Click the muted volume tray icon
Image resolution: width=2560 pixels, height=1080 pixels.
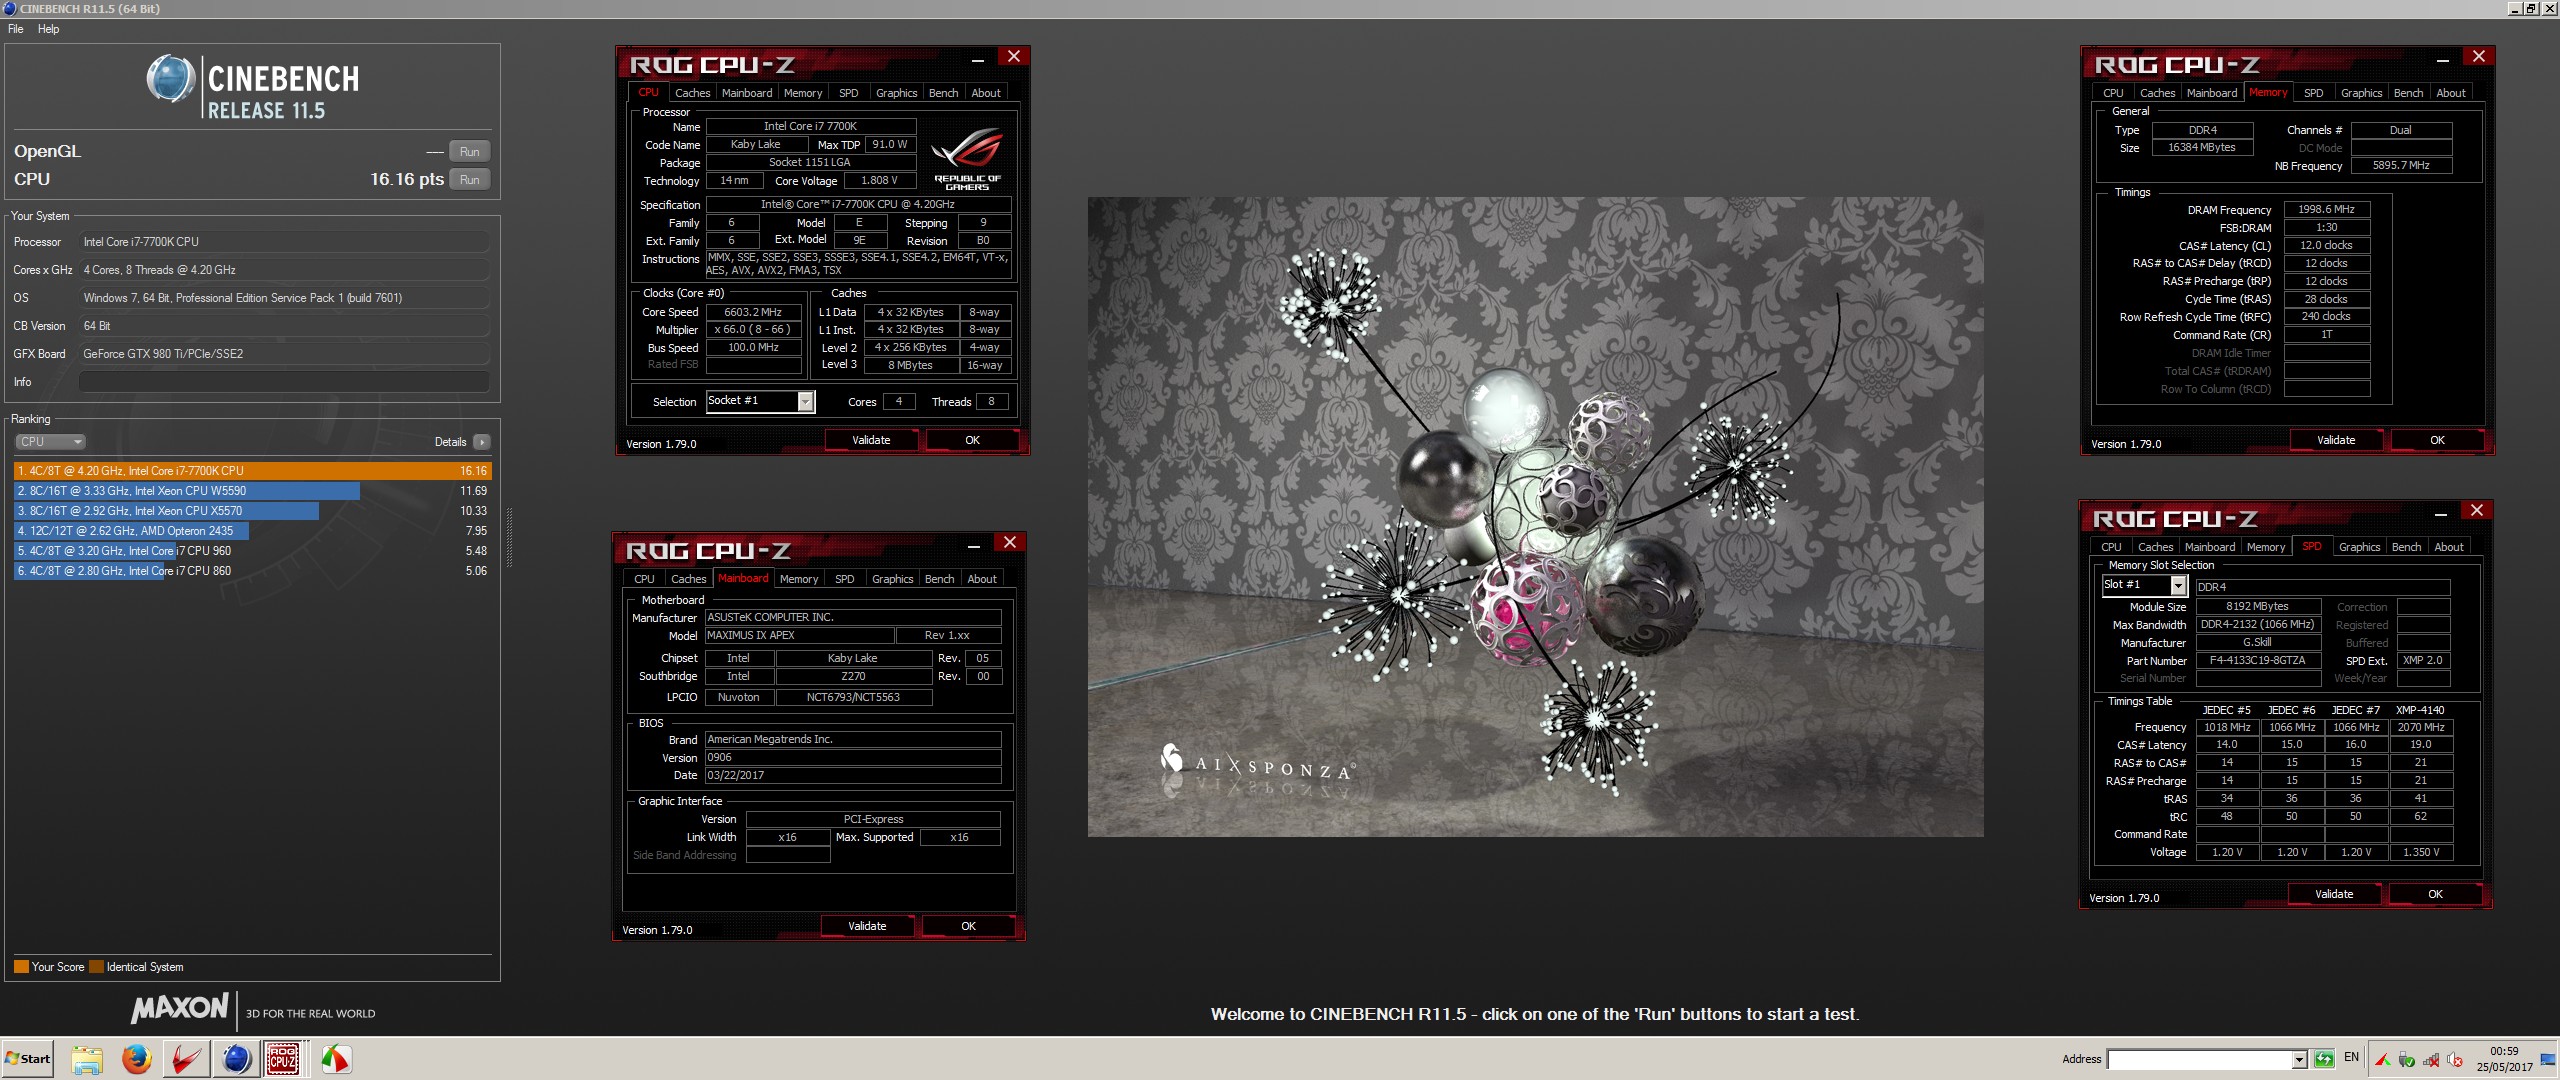pos(2453,1060)
